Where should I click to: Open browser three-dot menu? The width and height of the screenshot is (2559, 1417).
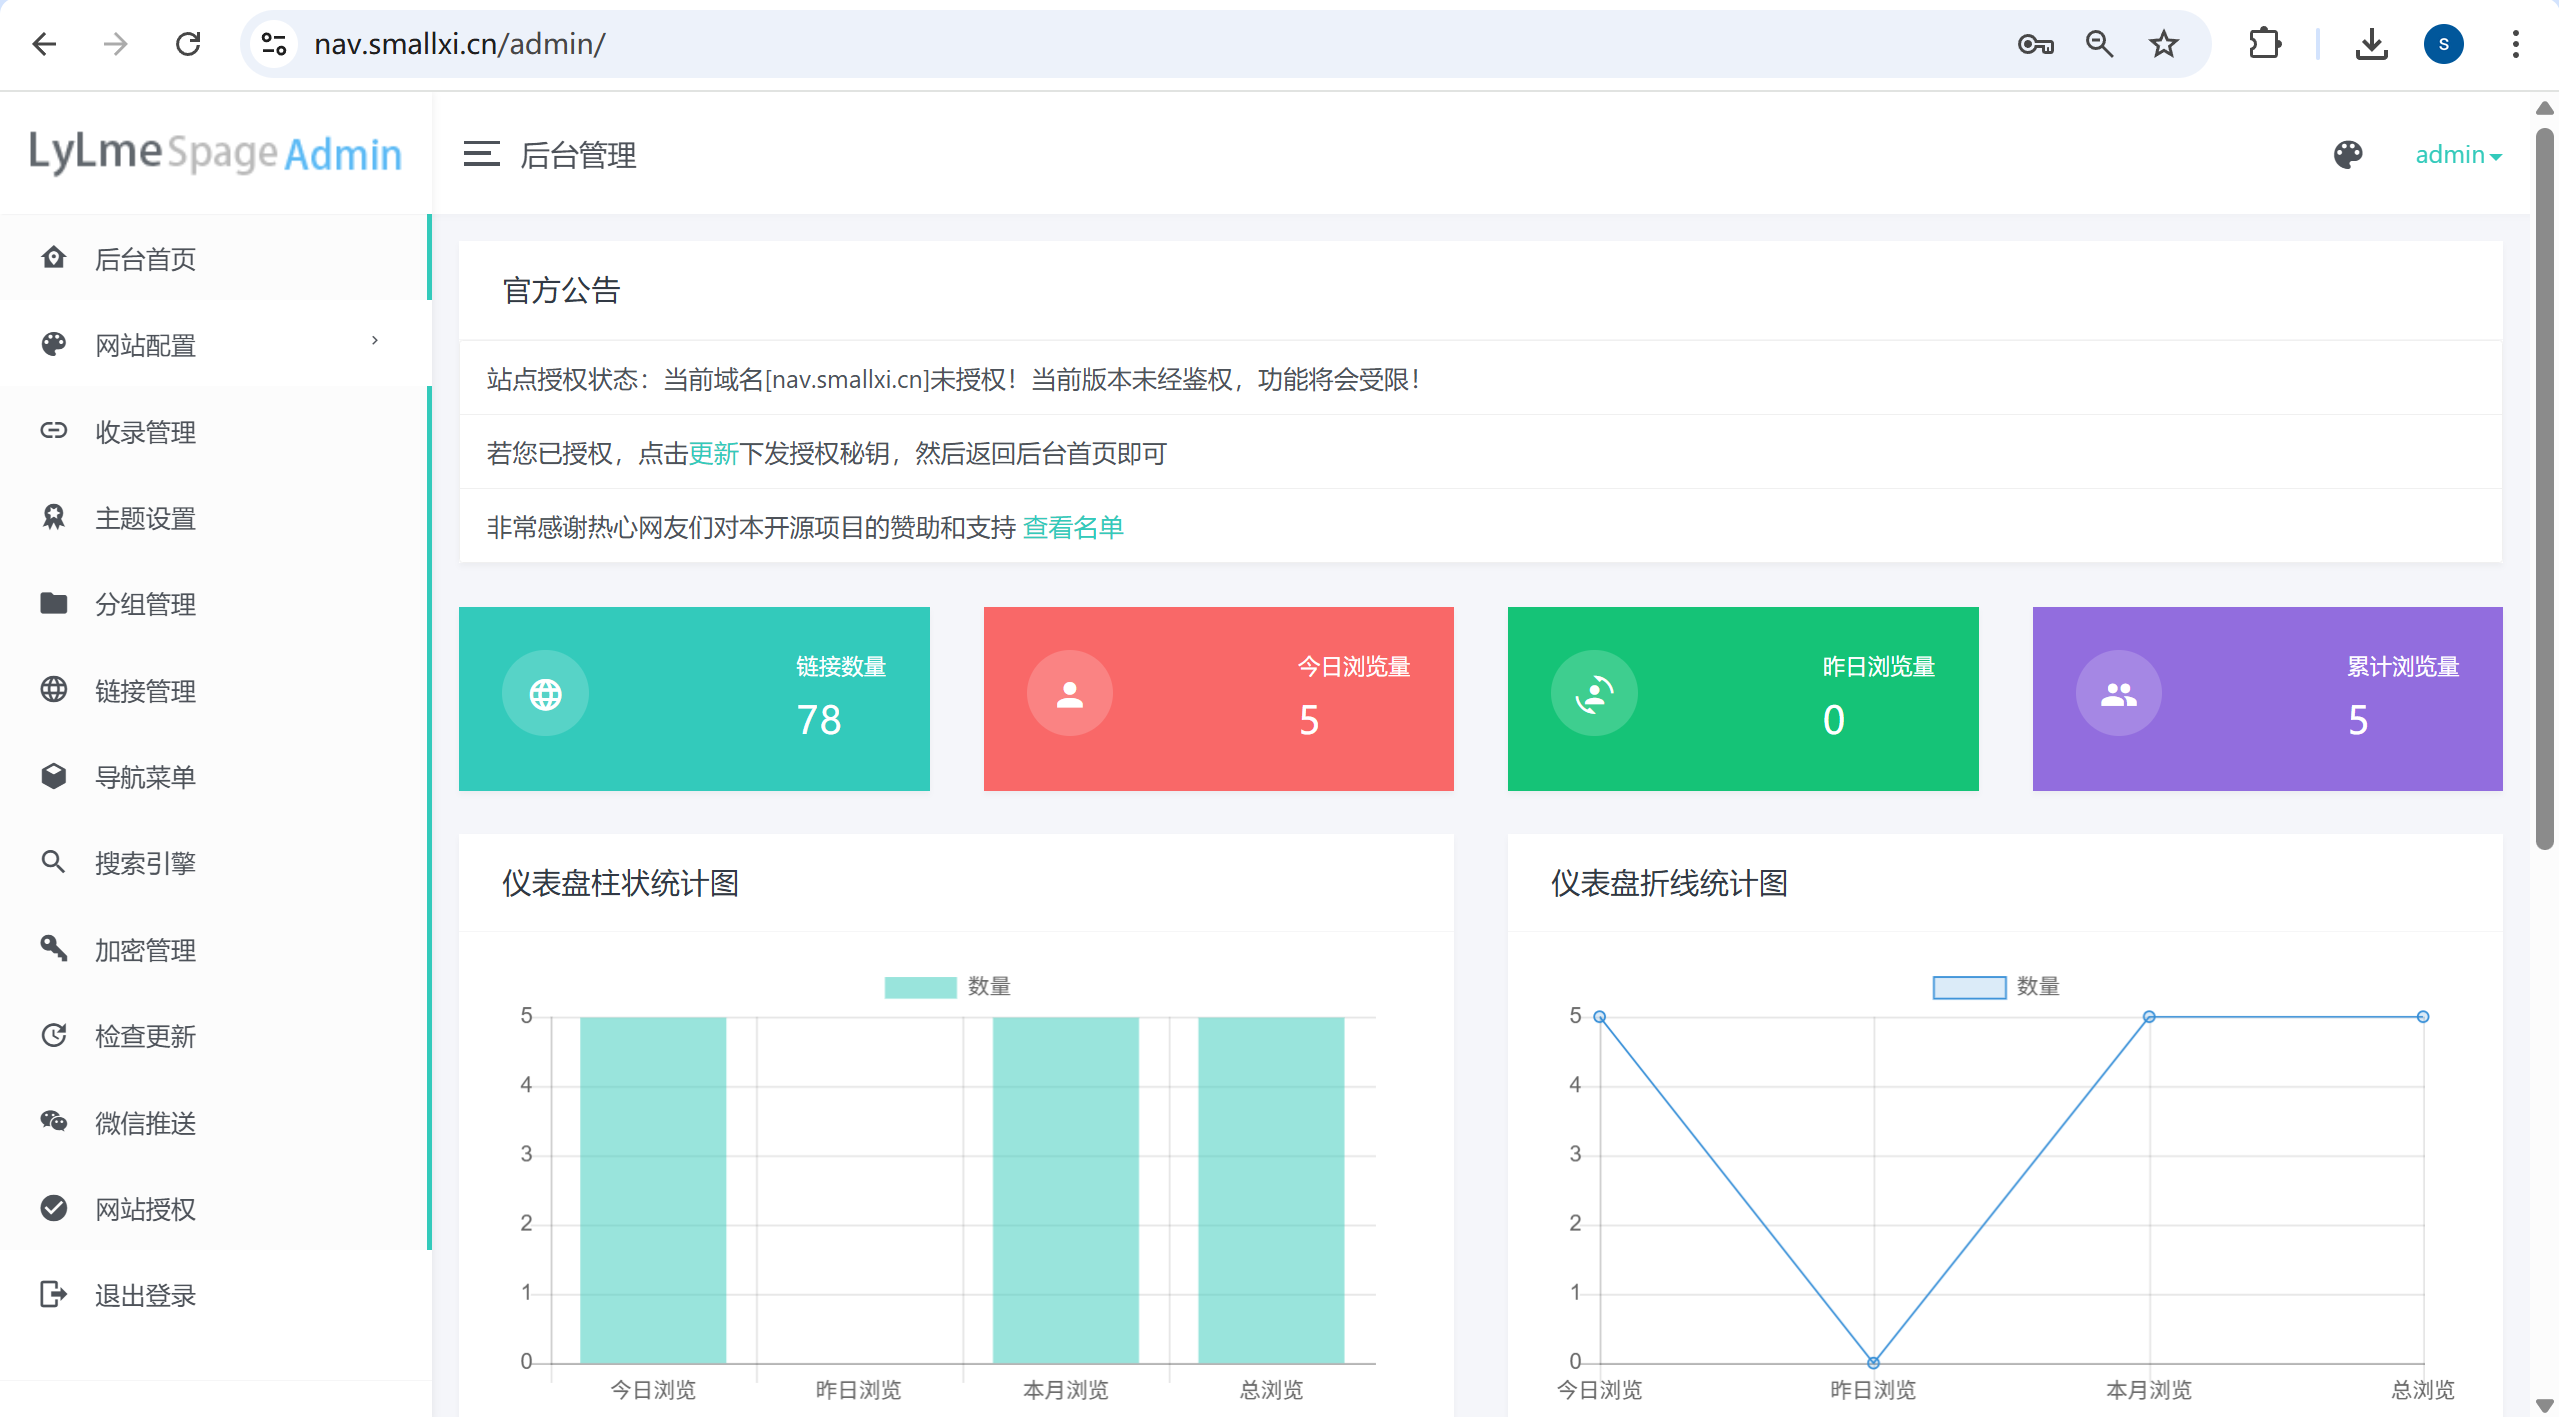tap(2515, 44)
